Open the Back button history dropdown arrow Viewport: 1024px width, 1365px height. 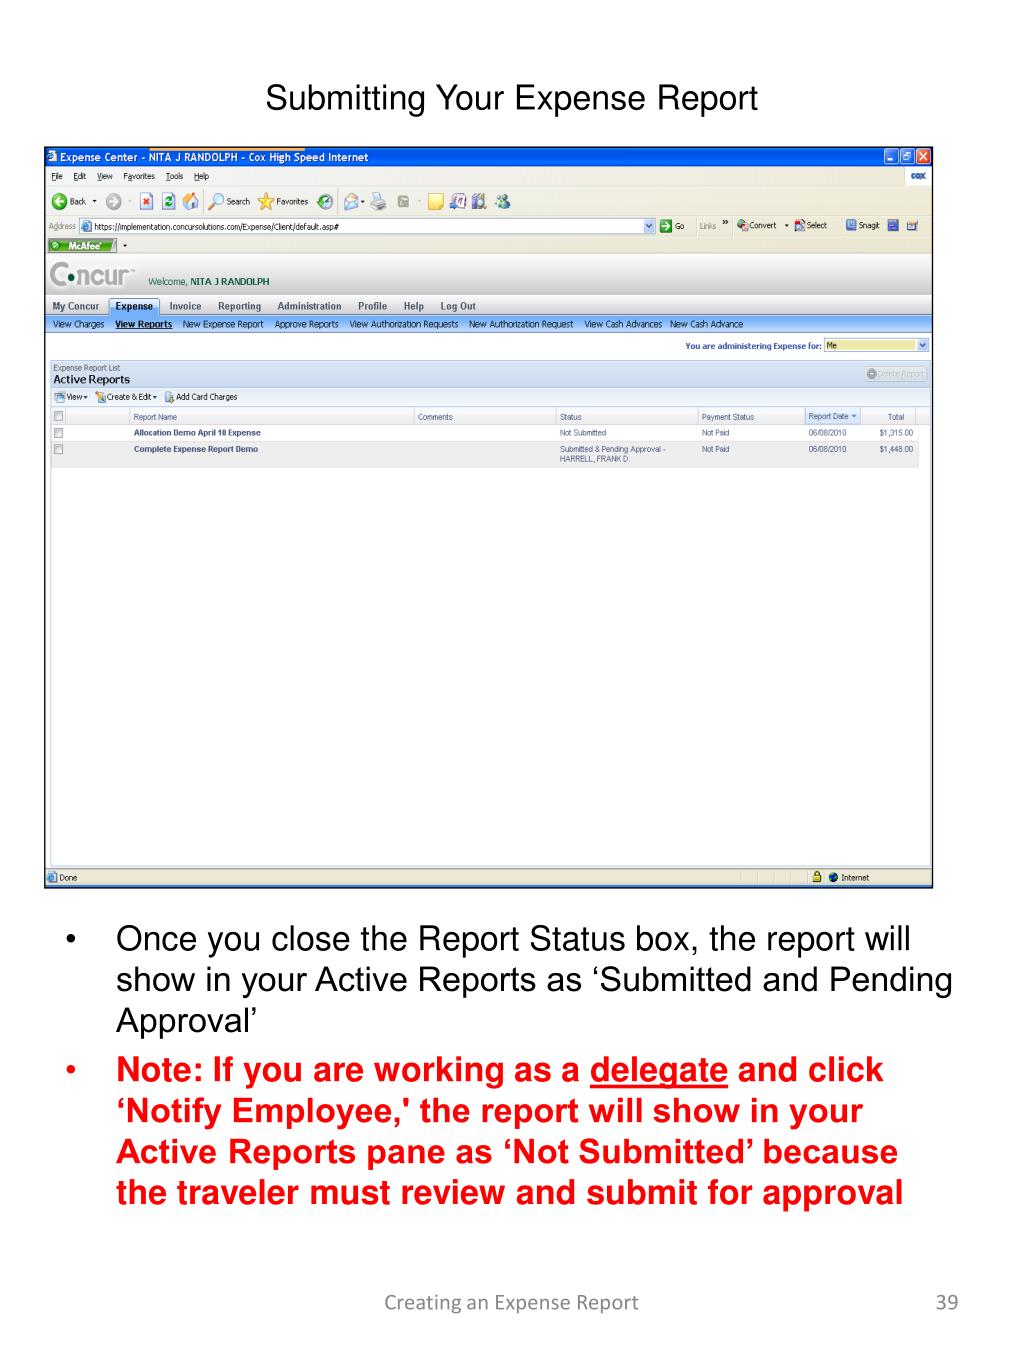point(94,201)
